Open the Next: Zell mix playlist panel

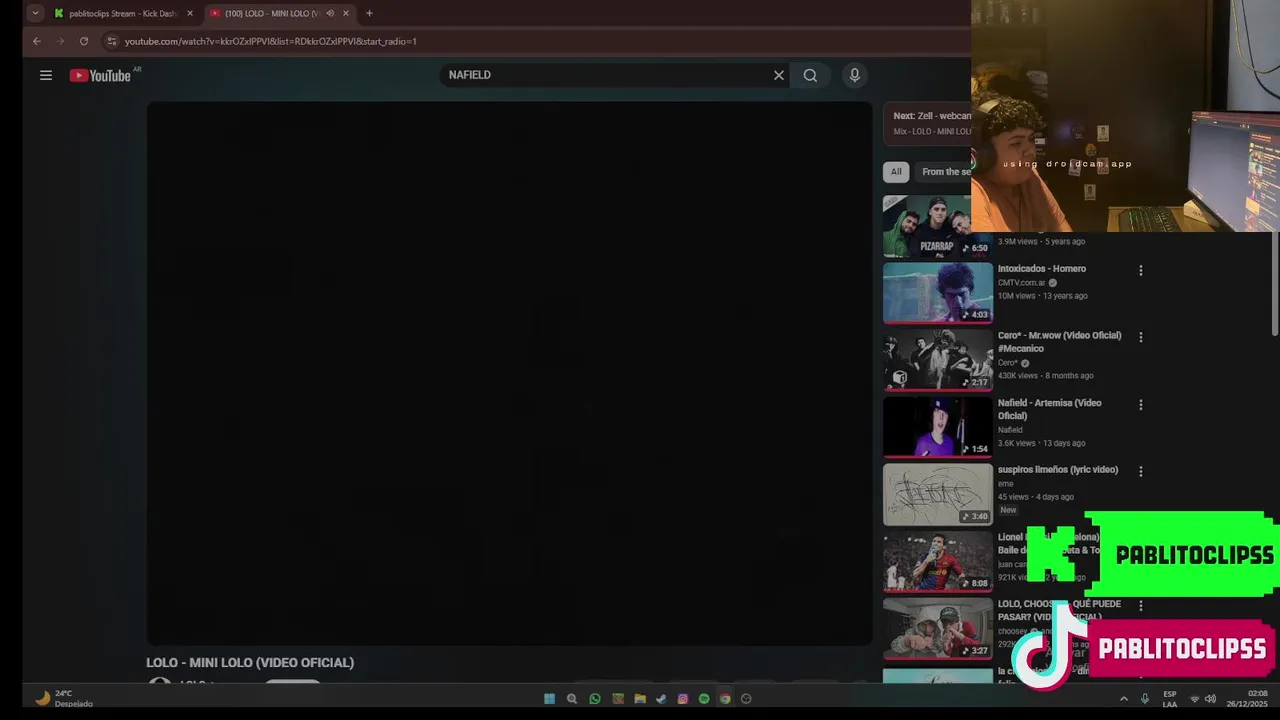(927, 123)
